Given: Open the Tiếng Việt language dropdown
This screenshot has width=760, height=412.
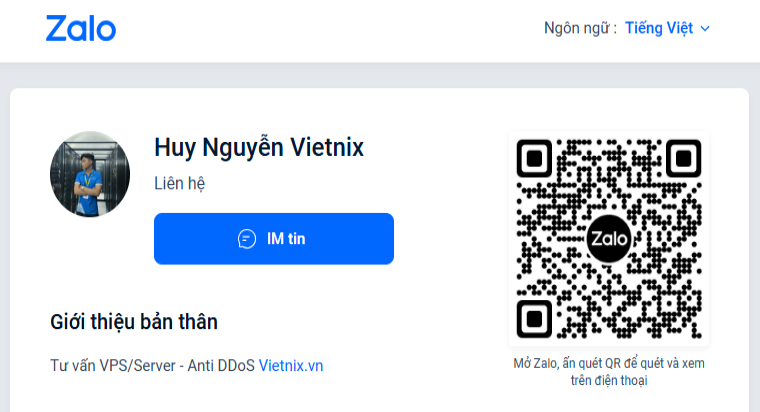Looking at the screenshot, I should point(660,28).
